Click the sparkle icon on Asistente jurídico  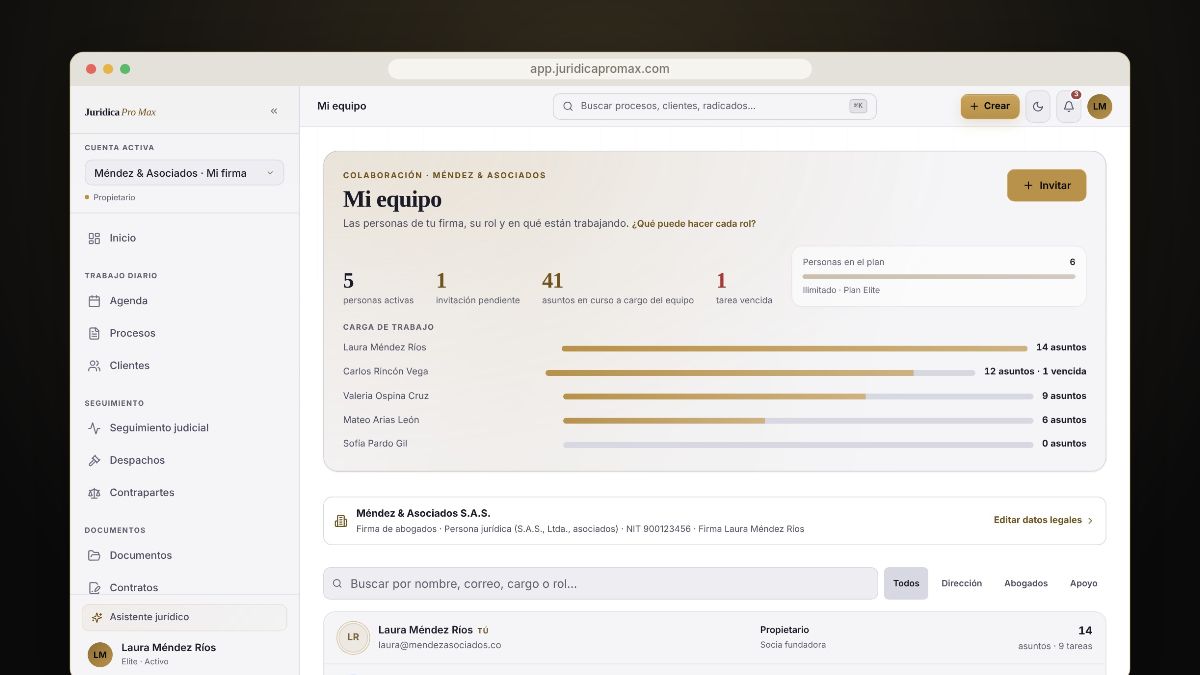(97, 617)
